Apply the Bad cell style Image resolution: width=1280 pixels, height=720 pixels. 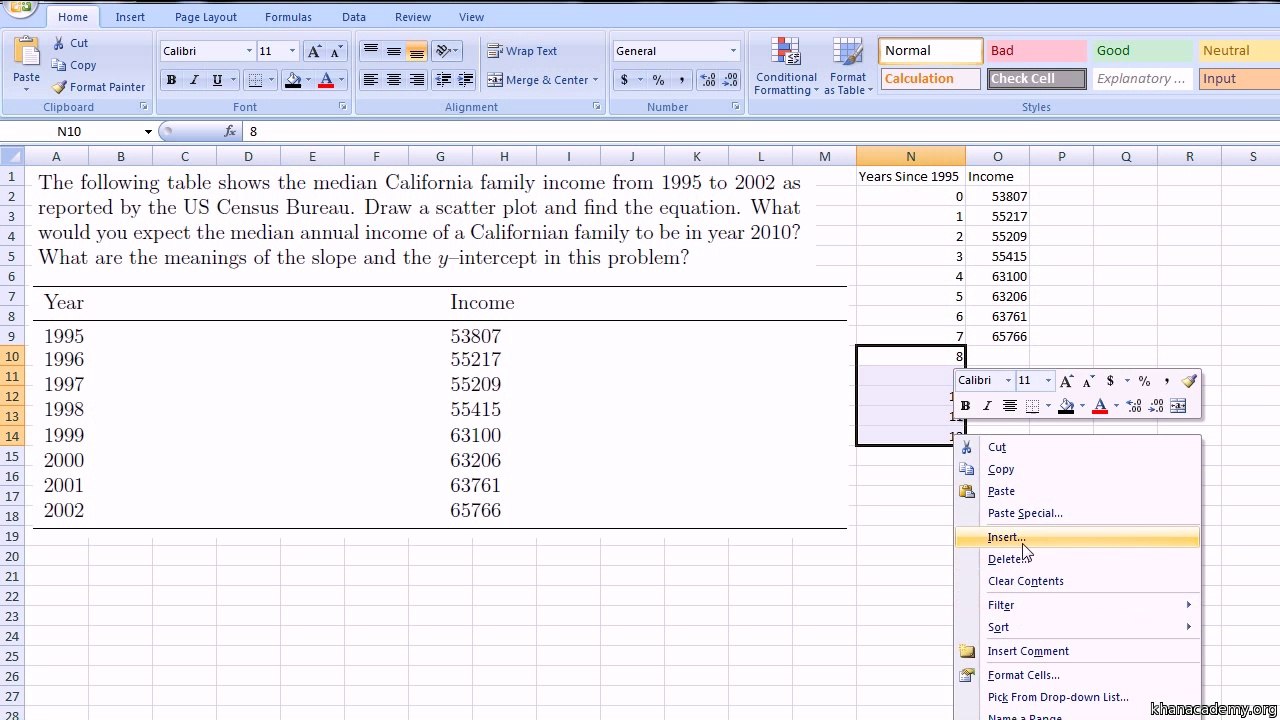(x=1036, y=51)
